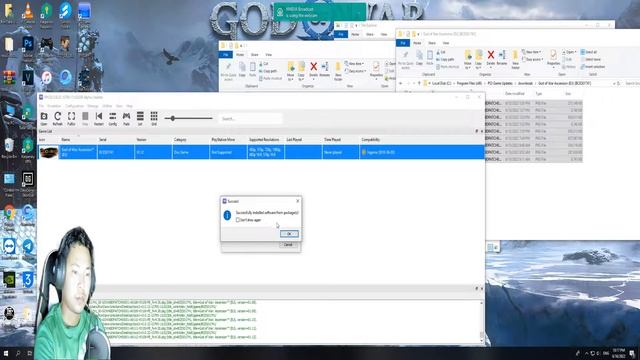Click the Back arrow in rightmost Explorer window
Viewport: 640px width, 360px height.
pyautogui.click(x=400, y=83)
